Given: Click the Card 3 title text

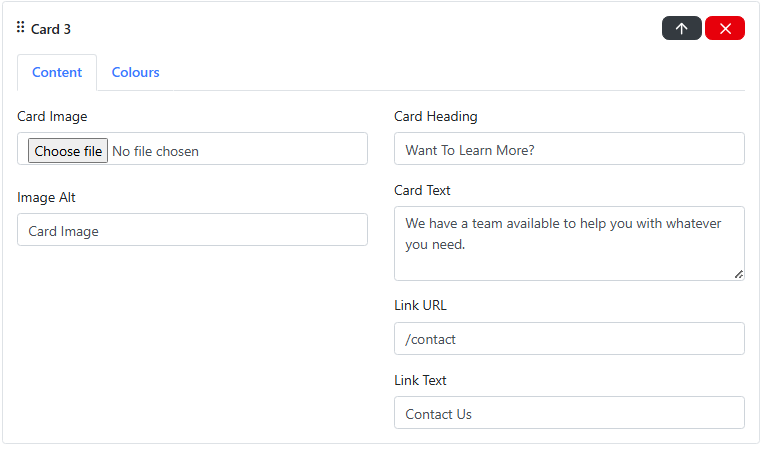Looking at the screenshot, I should pyautogui.click(x=51, y=29).
